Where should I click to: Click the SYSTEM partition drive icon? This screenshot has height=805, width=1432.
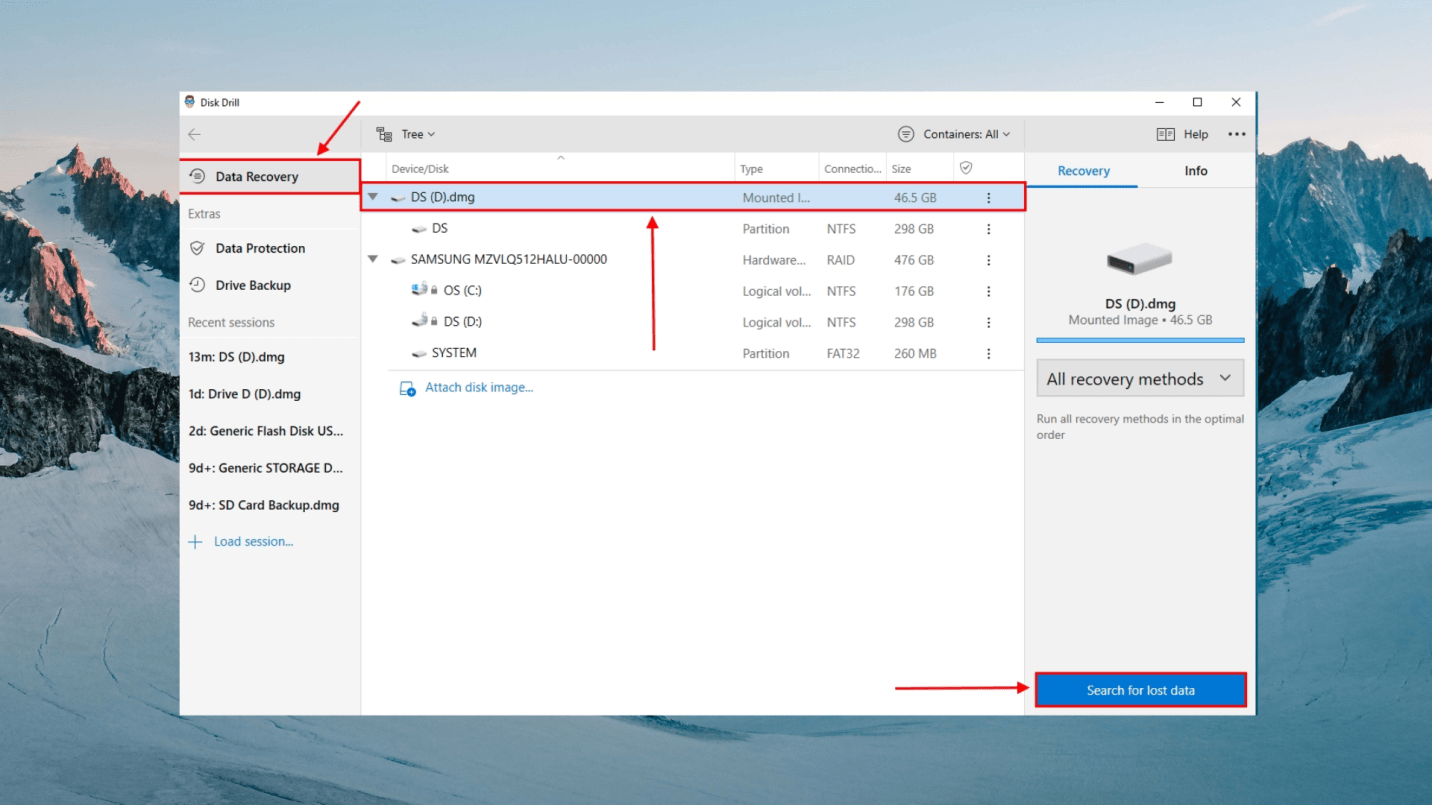(419, 354)
